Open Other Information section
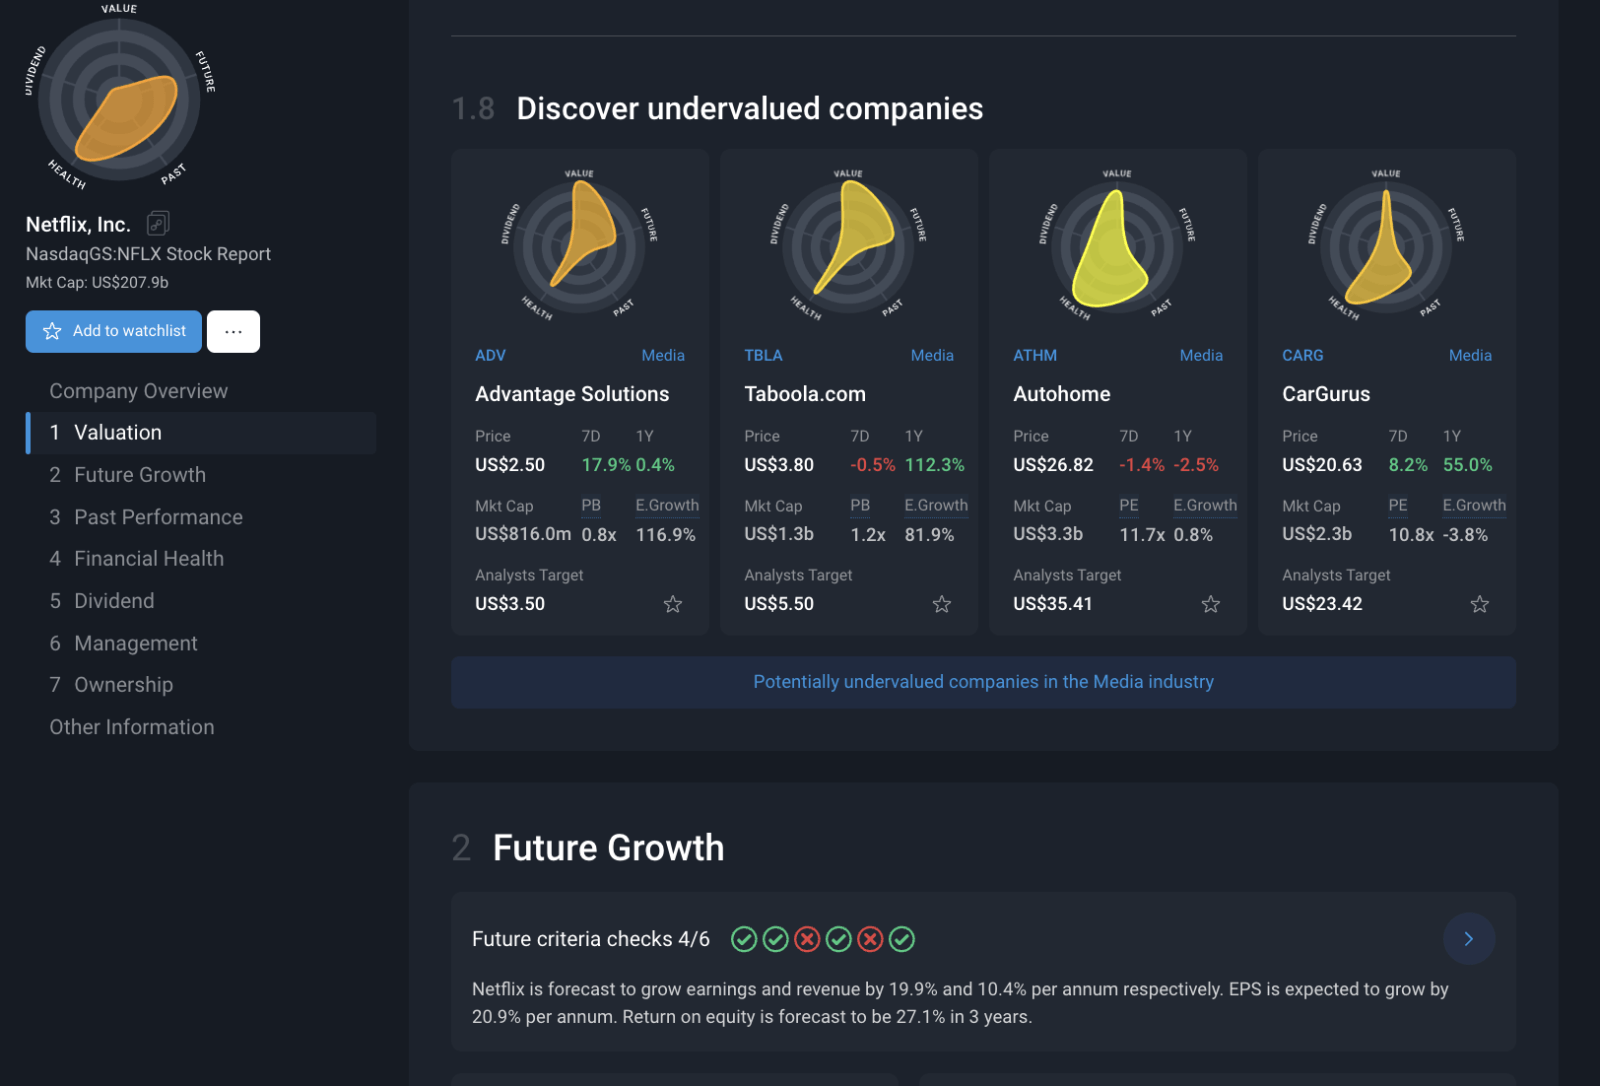The image size is (1600, 1086). pos(132,727)
